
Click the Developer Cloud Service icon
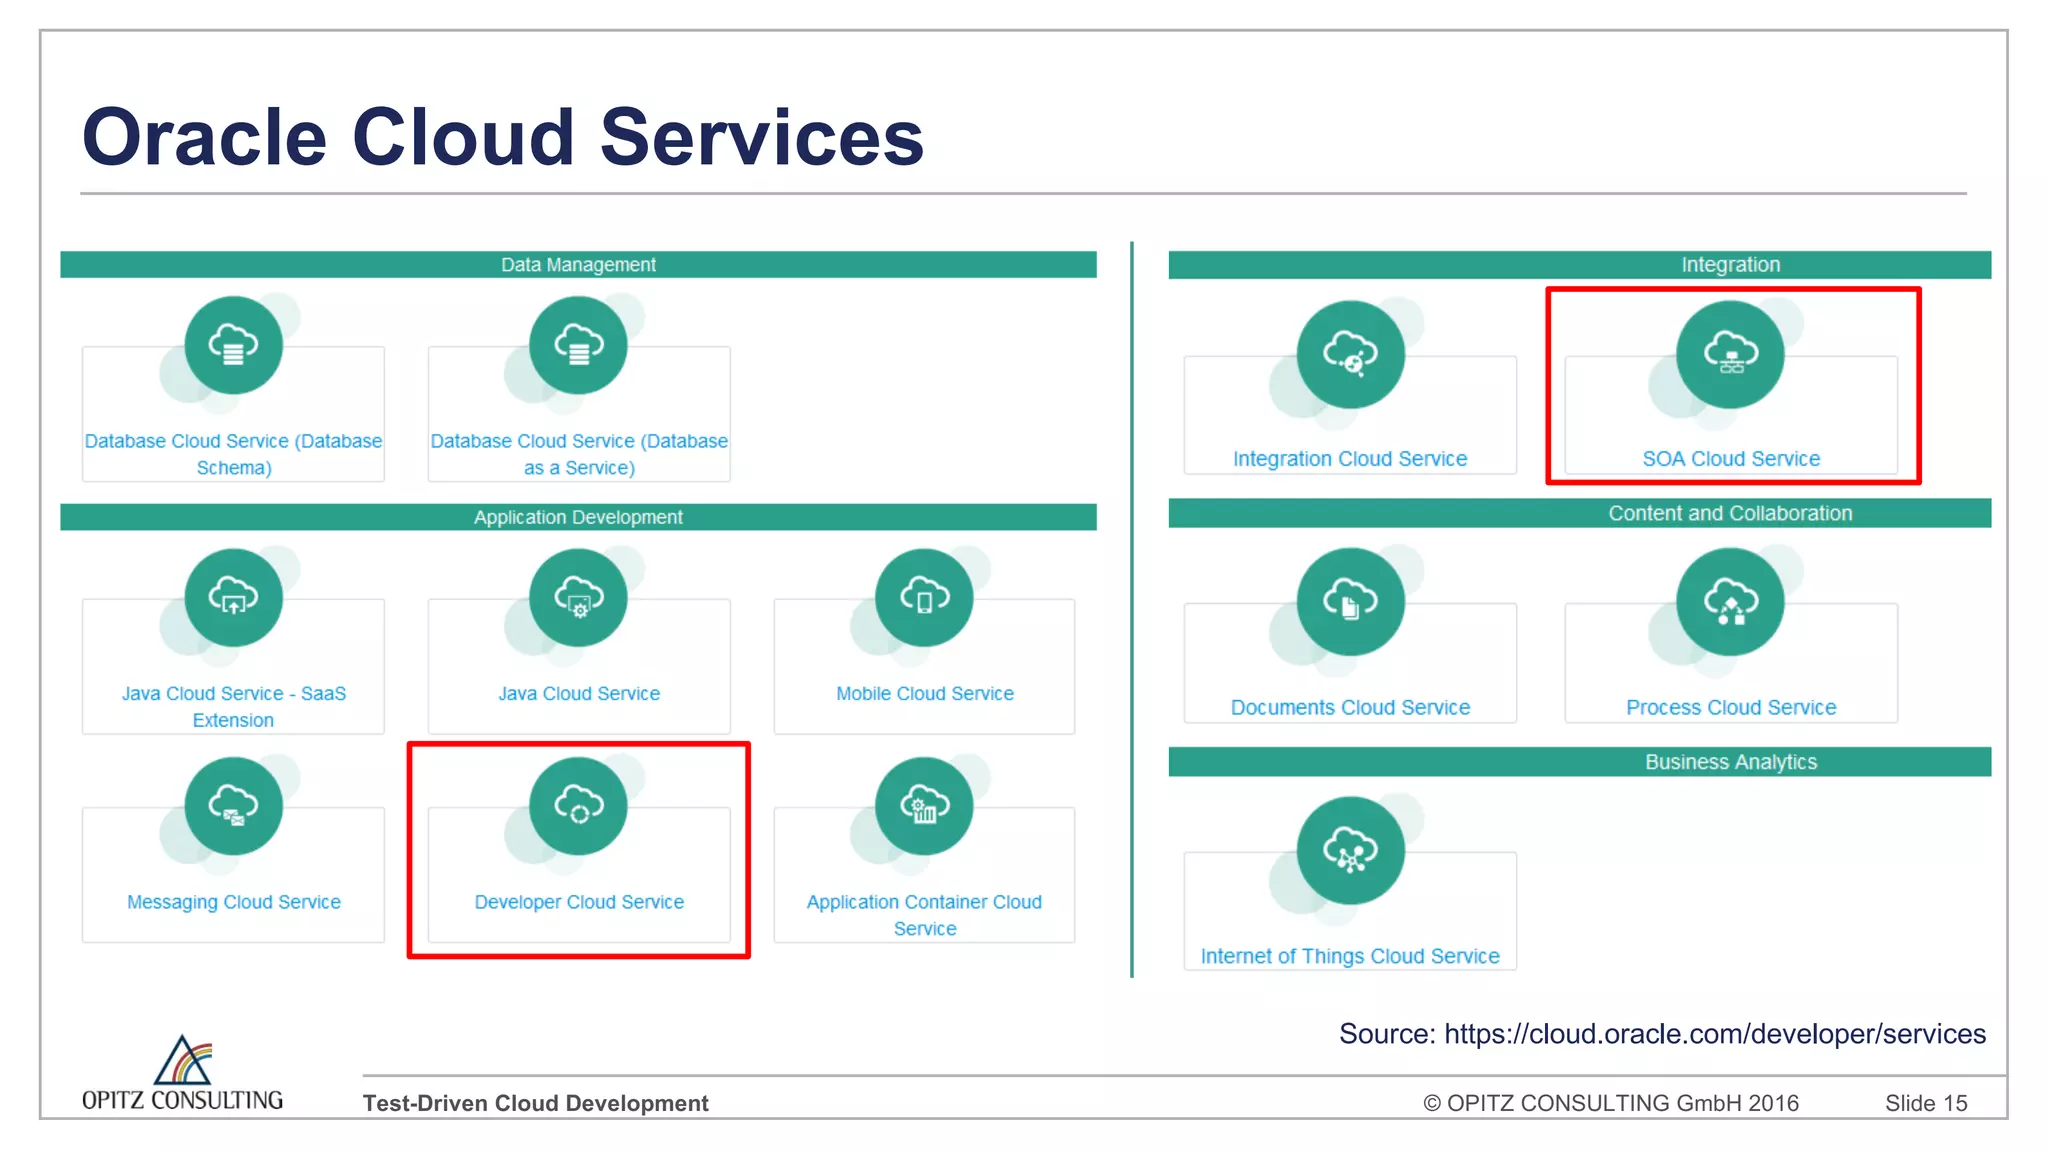[578, 806]
